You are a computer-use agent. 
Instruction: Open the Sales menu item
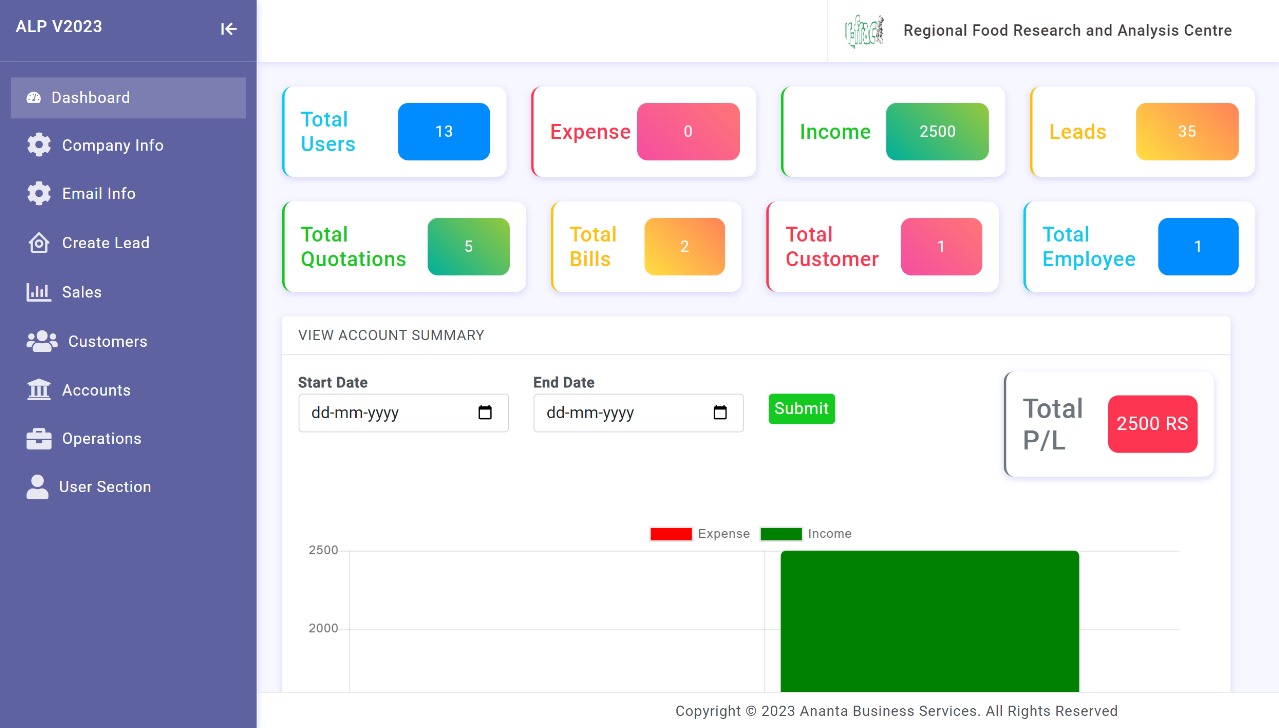[x=128, y=292]
